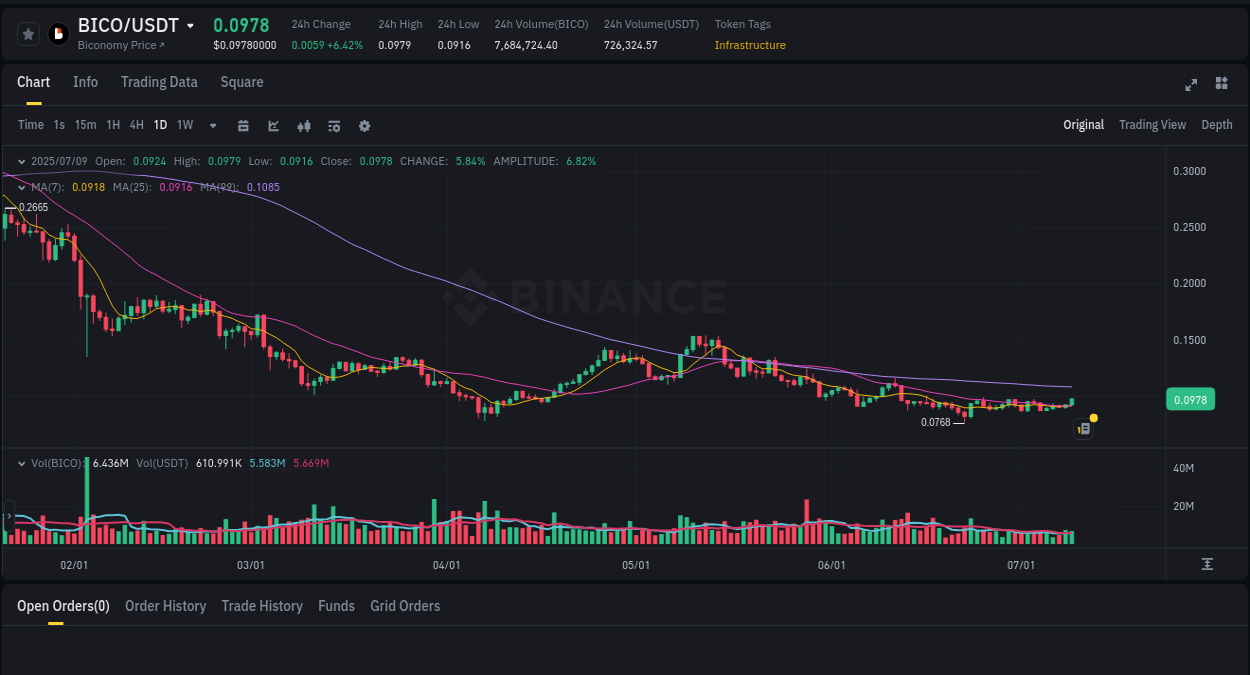This screenshot has height=675, width=1250.
Task: Collapse the Vol indicator row chevron
Action: pyautogui.click(x=21, y=462)
